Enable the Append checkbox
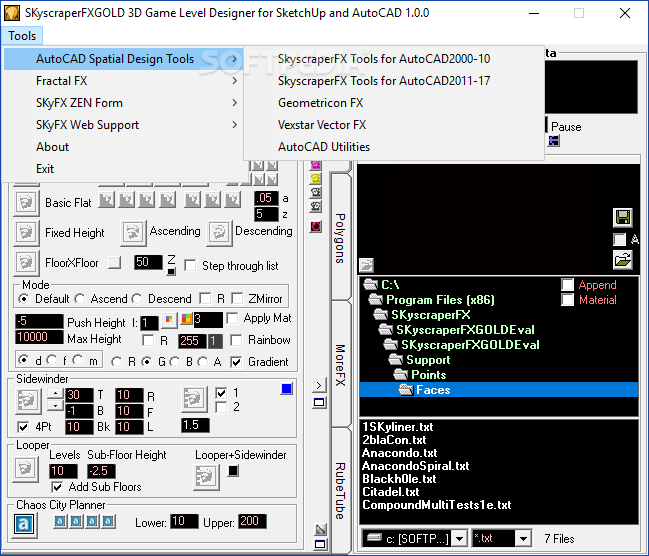Image resolution: width=649 pixels, height=556 pixels. 567,284
